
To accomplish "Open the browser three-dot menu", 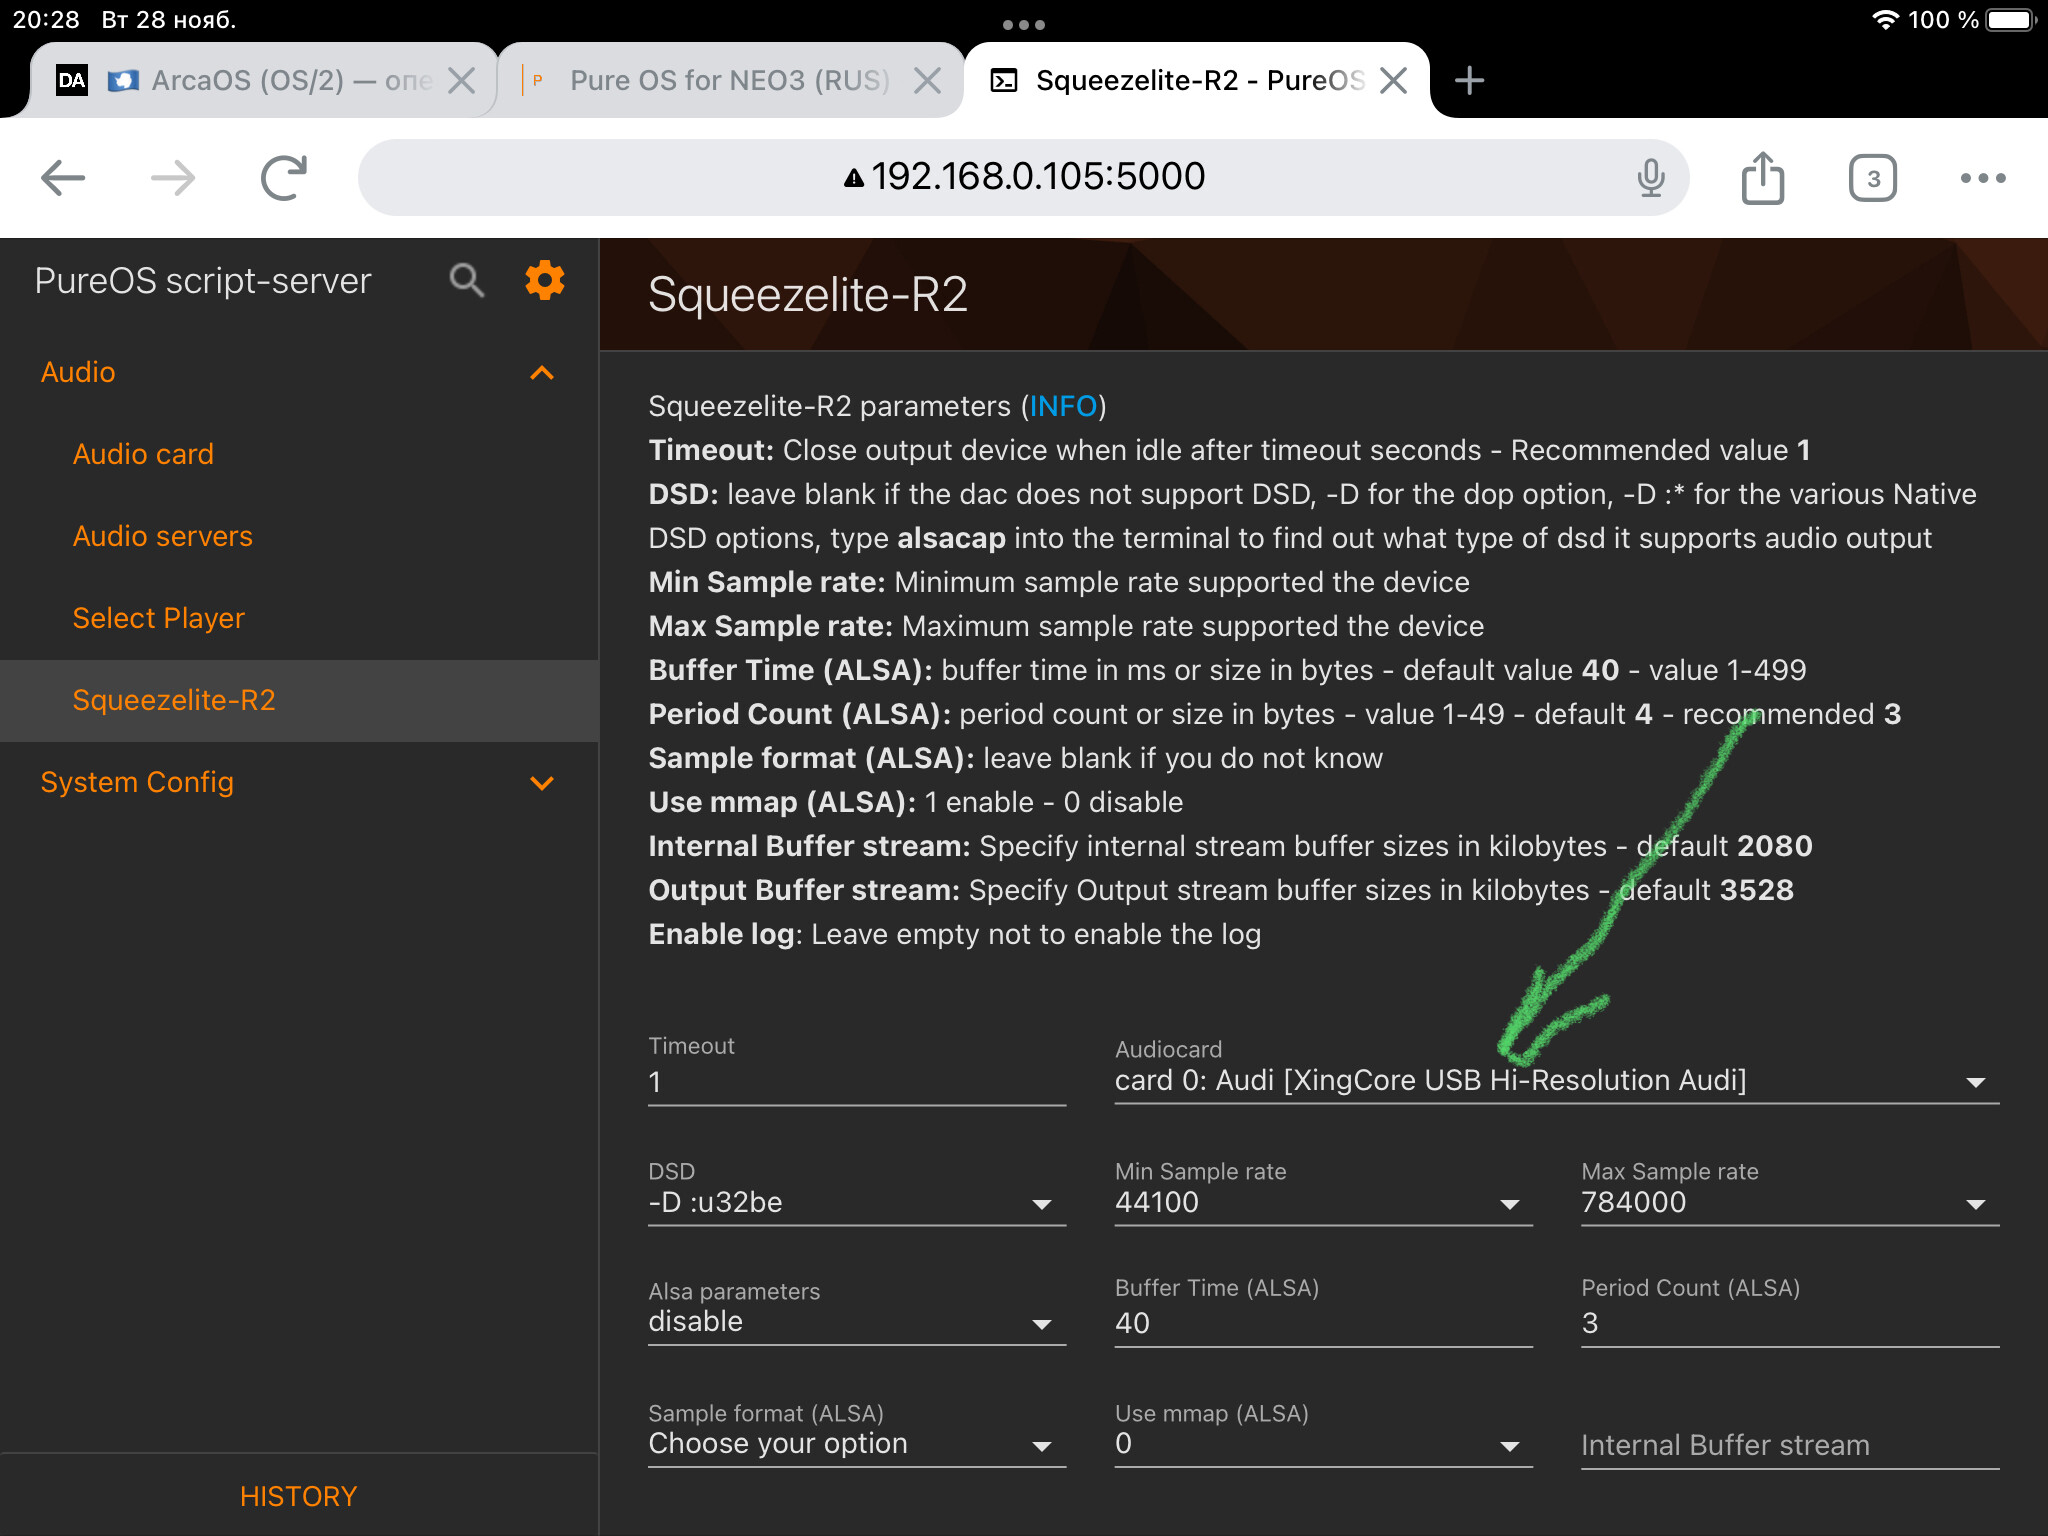I will click(1982, 178).
